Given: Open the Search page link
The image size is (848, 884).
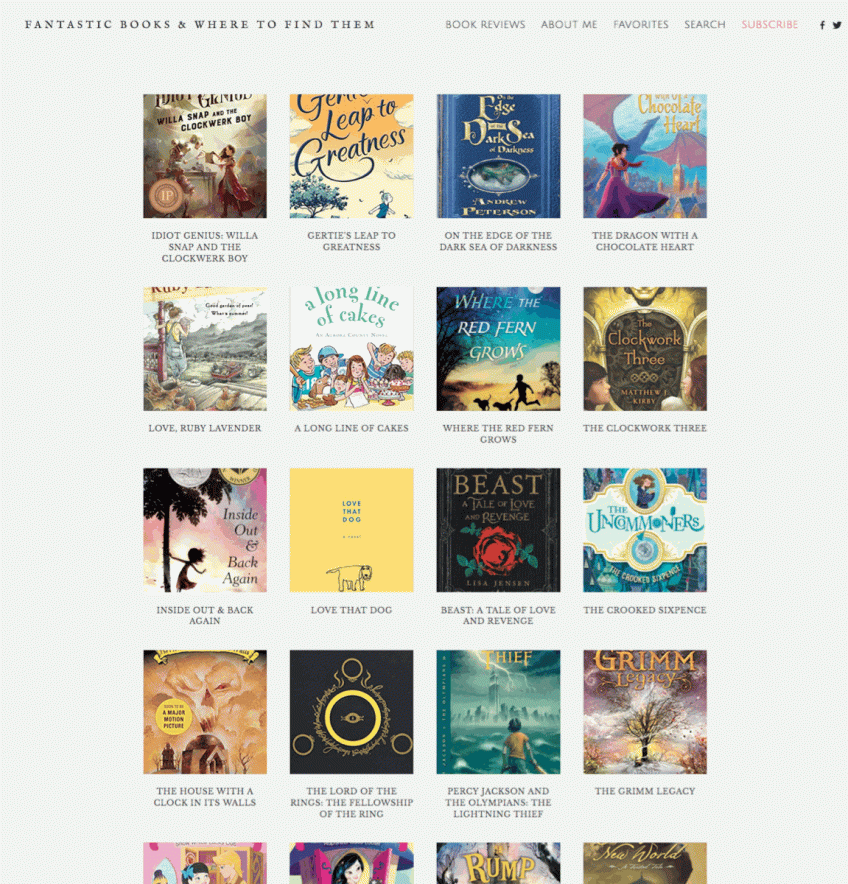Looking at the screenshot, I should click(x=705, y=25).
